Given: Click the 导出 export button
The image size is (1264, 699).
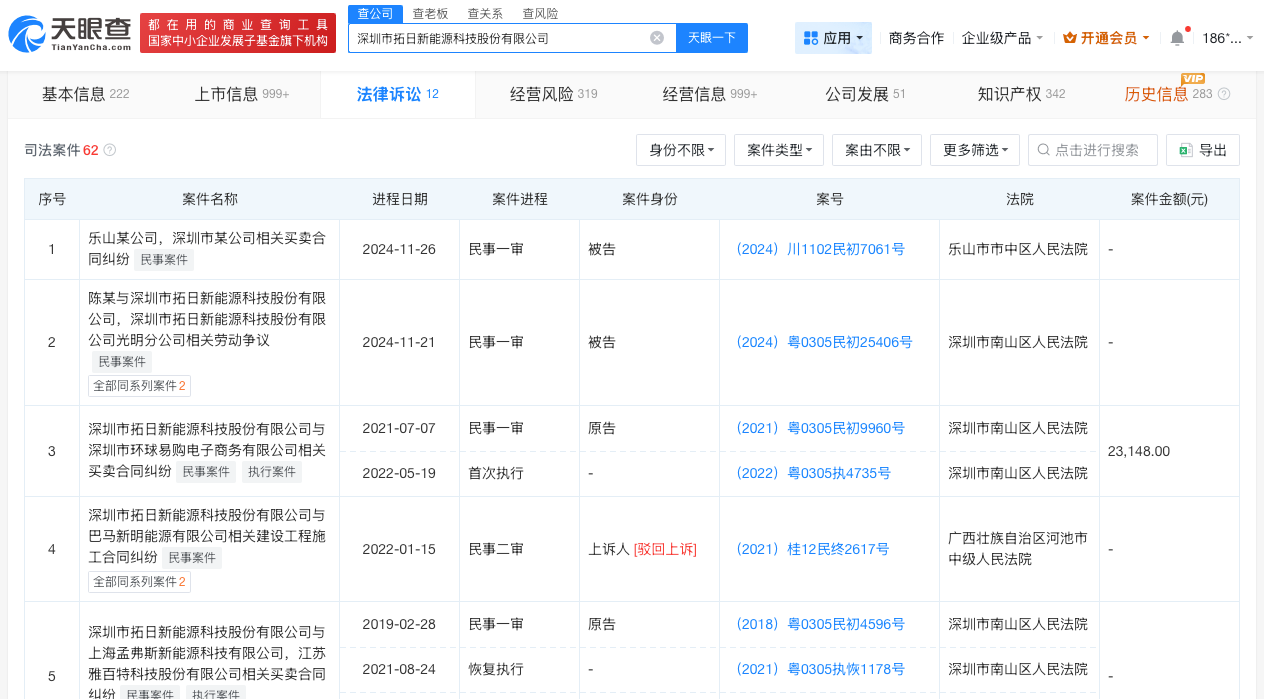Looking at the screenshot, I should tap(1203, 150).
